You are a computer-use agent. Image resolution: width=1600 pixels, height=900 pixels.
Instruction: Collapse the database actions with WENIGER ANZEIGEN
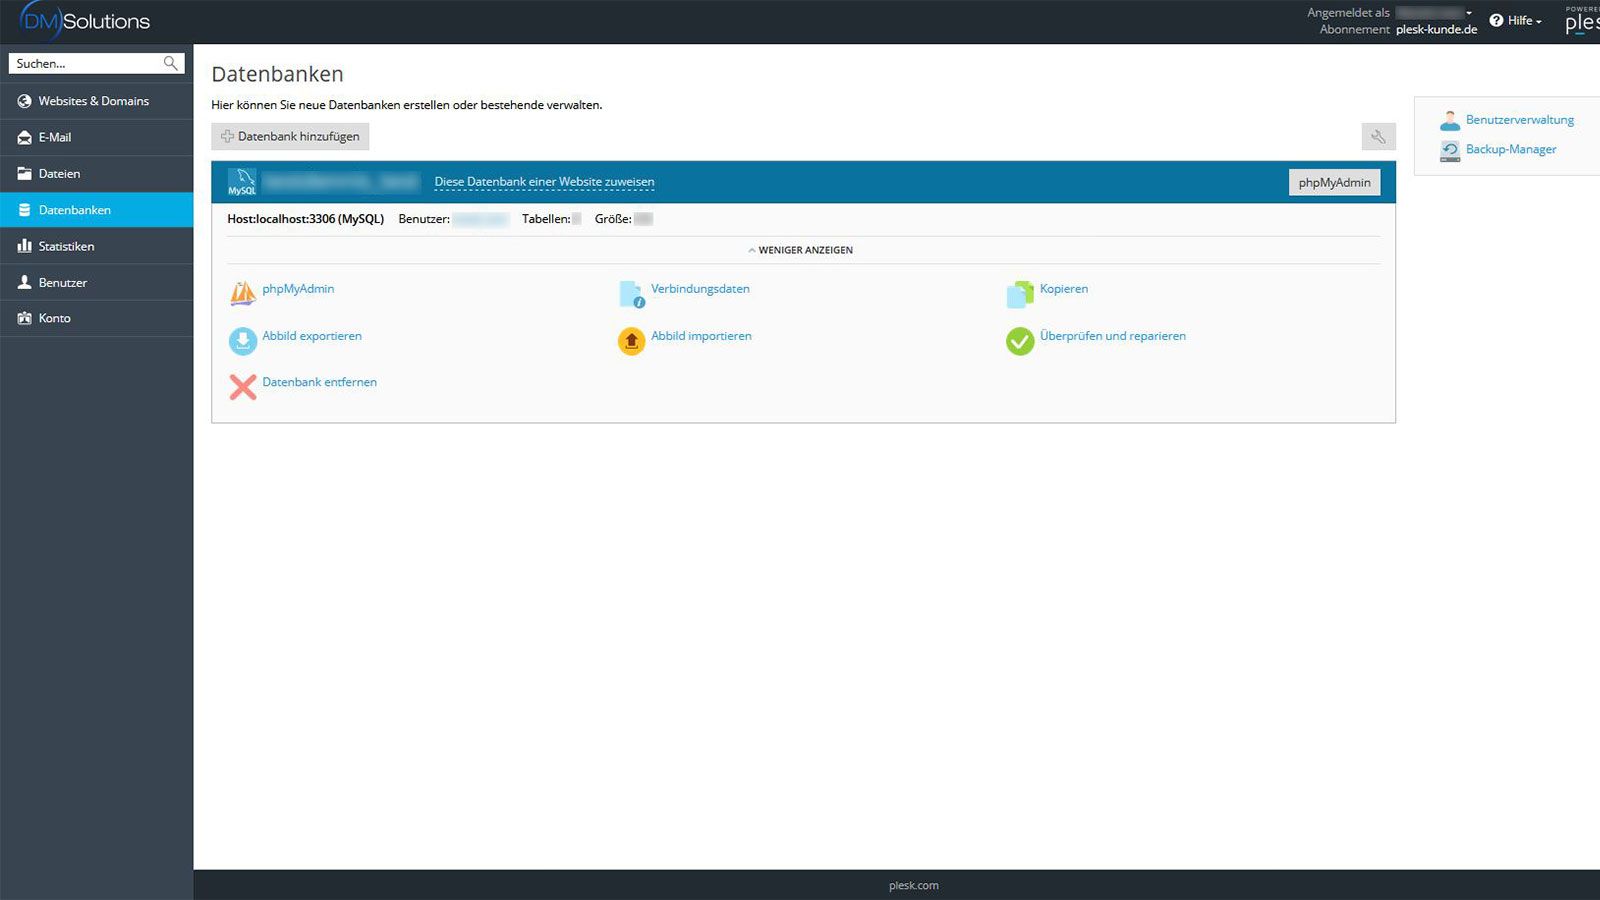click(x=799, y=249)
